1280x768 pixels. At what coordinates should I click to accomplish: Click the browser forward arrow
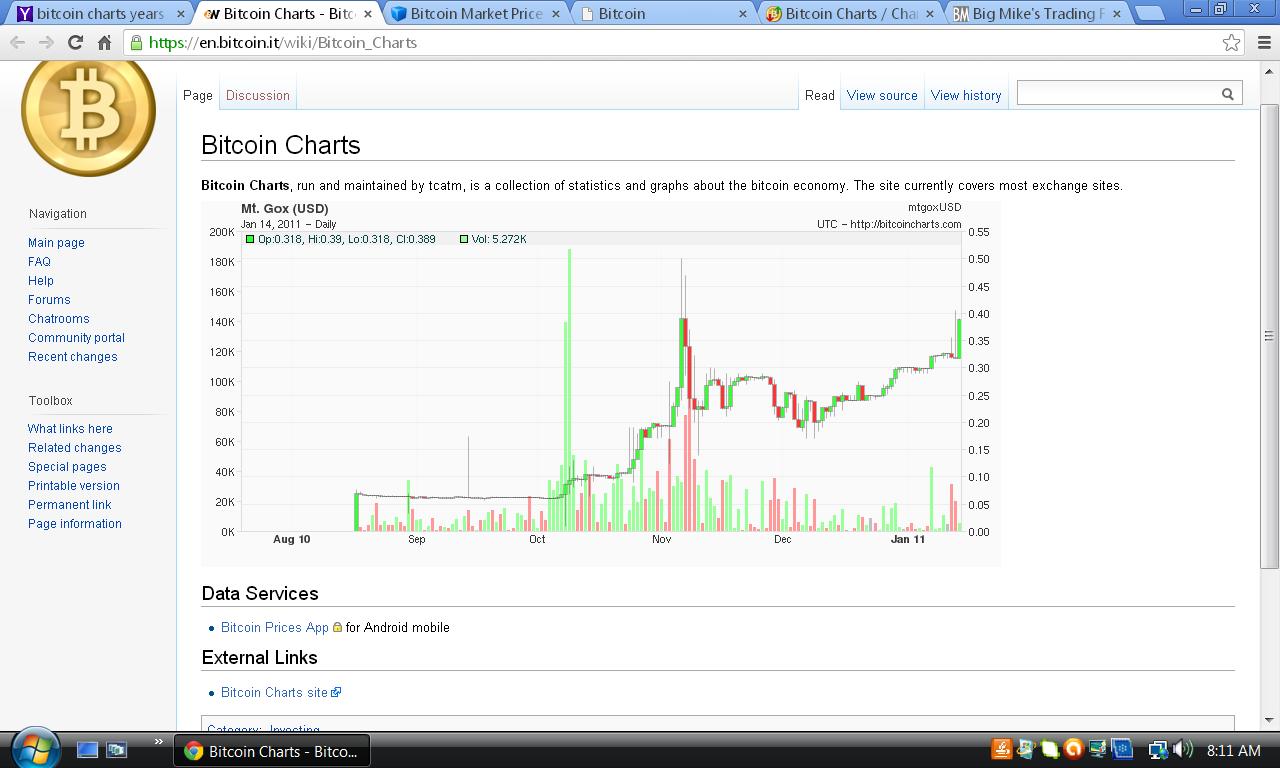pos(46,43)
